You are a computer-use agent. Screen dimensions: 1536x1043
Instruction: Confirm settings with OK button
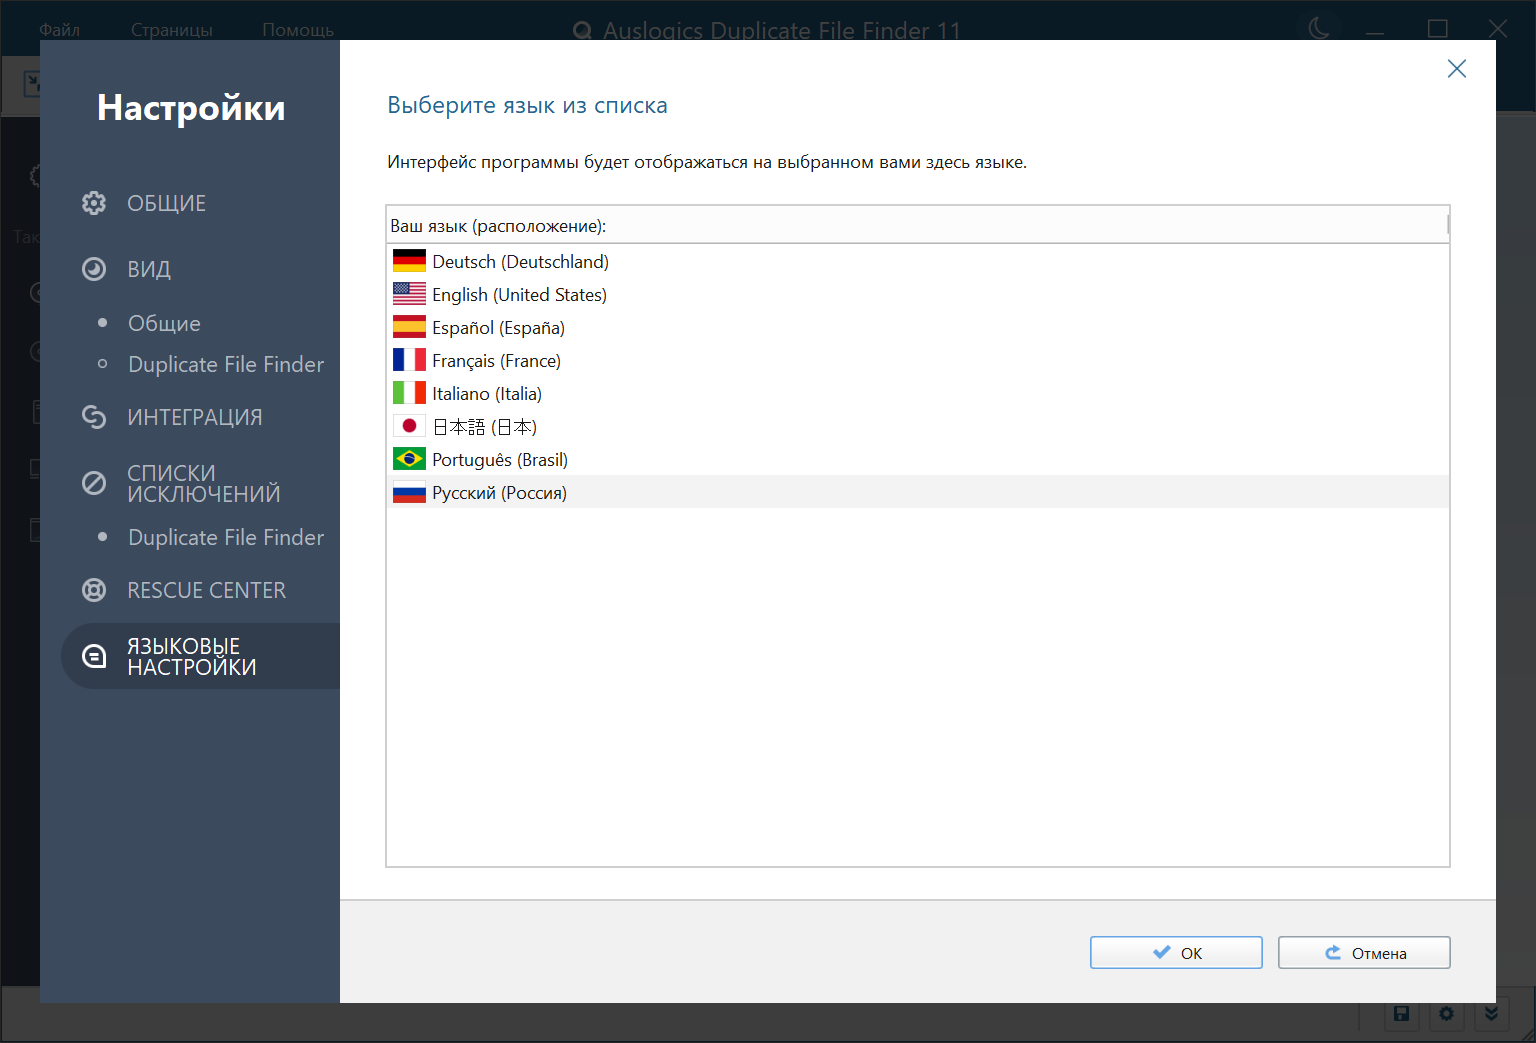[1176, 953]
